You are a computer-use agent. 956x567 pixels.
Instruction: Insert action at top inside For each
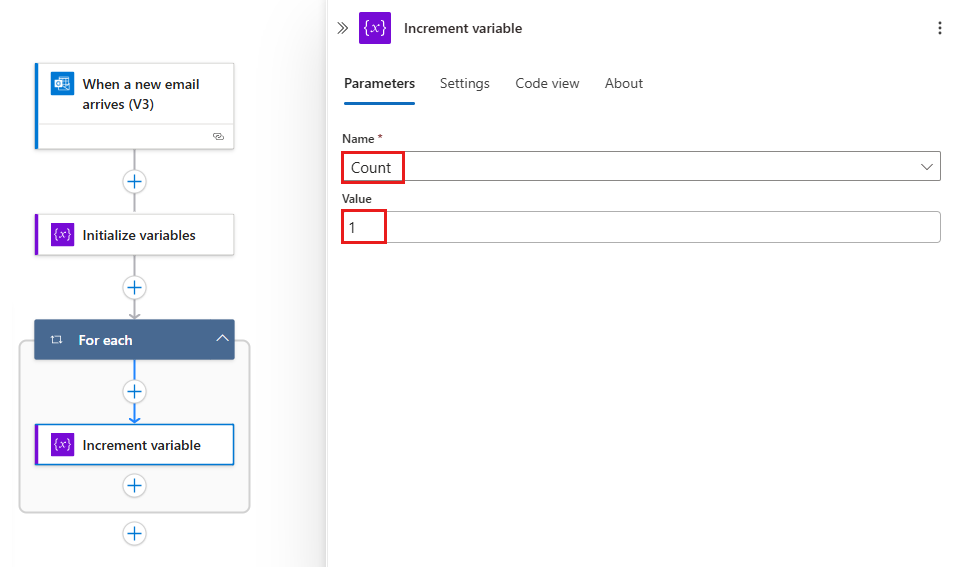134,391
